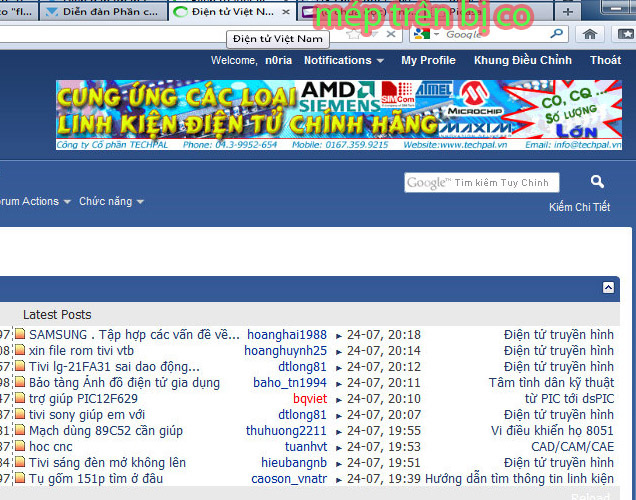Focus the Google Tìm kiếm Tùy Chỉnh search box
Screen dimensions: 636x500
point(481,182)
